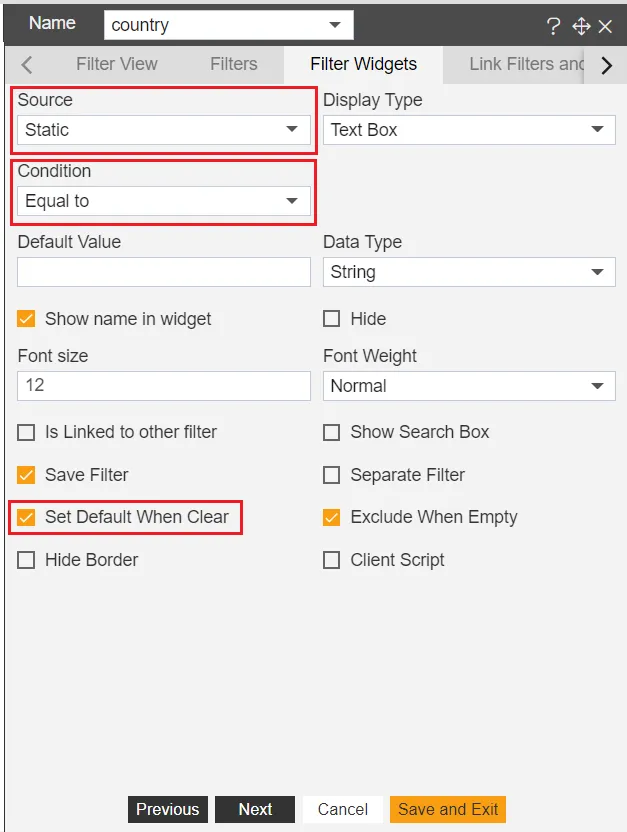Open the Source dropdown set to Static

163,129
